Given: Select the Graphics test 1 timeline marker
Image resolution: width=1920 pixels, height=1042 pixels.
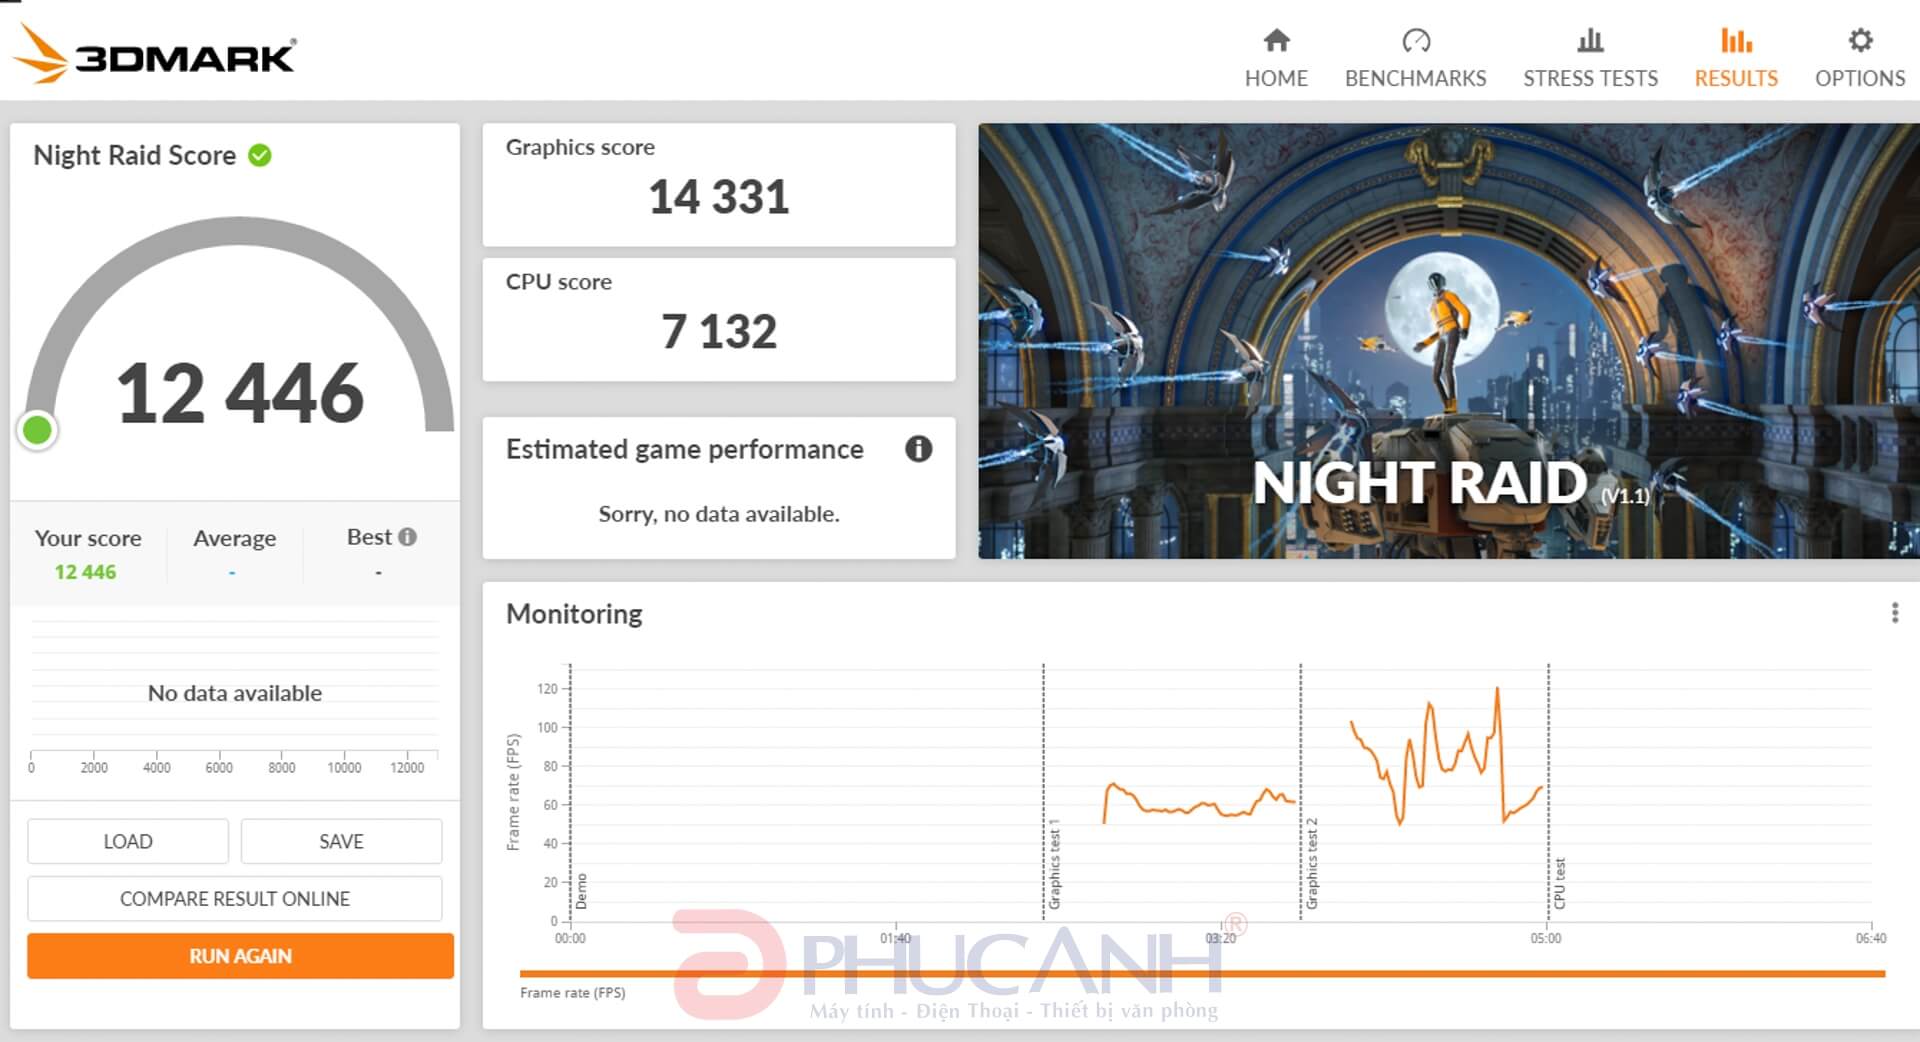Looking at the screenshot, I should coord(1054,865).
